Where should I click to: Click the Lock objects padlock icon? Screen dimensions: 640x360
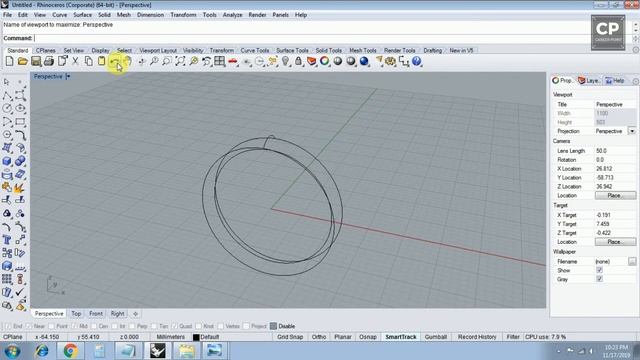[298, 61]
